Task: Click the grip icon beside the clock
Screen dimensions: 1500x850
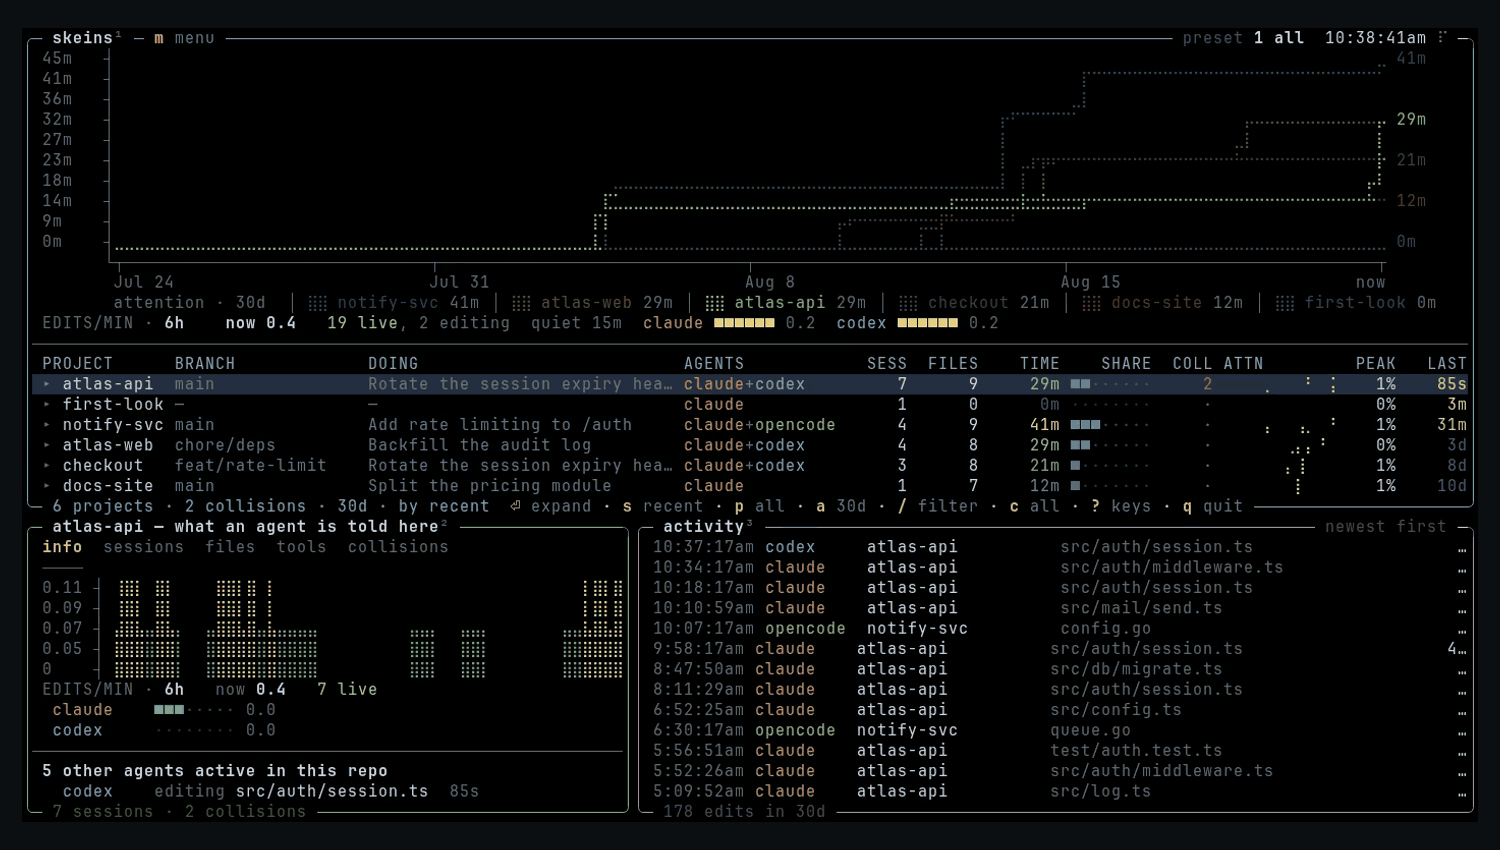Action: pyautogui.click(x=1442, y=38)
